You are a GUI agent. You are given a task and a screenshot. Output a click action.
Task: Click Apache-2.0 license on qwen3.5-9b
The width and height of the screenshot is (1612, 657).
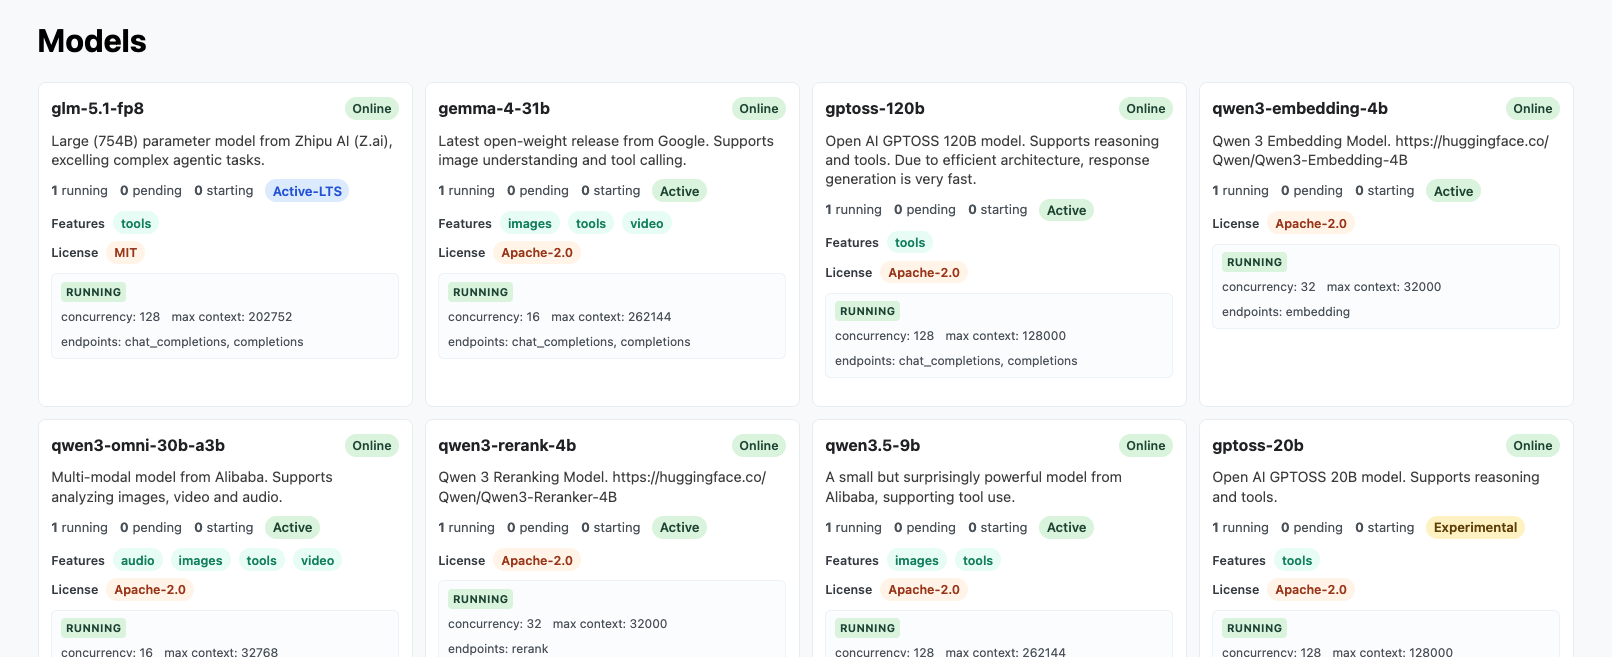(x=924, y=589)
